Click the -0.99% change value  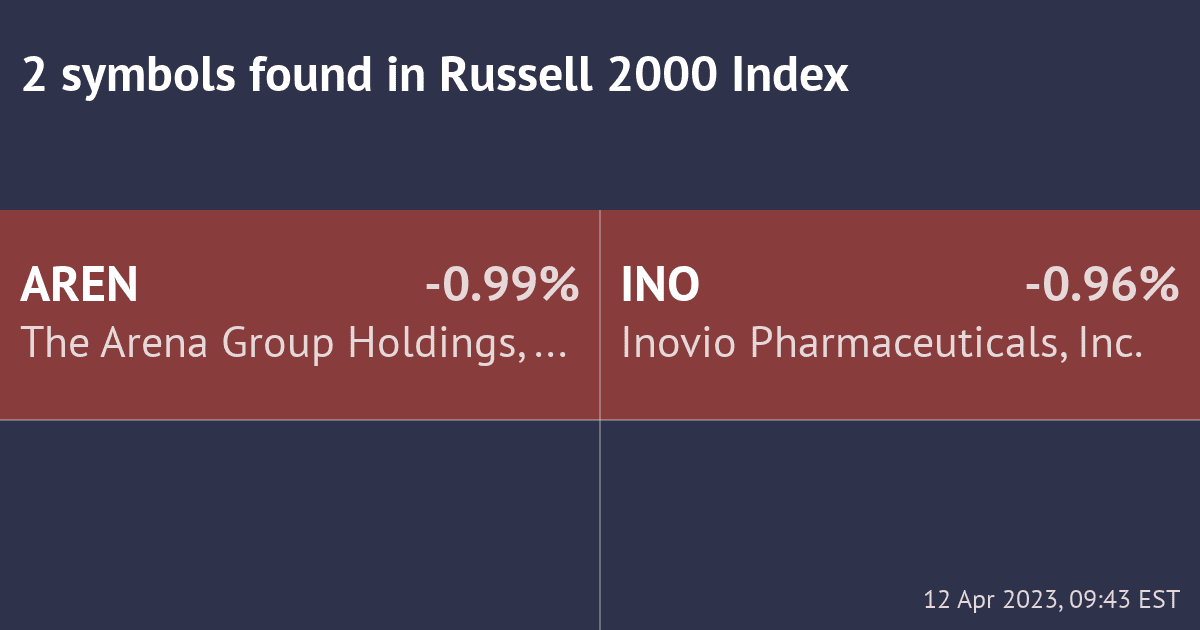coord(501,286)
